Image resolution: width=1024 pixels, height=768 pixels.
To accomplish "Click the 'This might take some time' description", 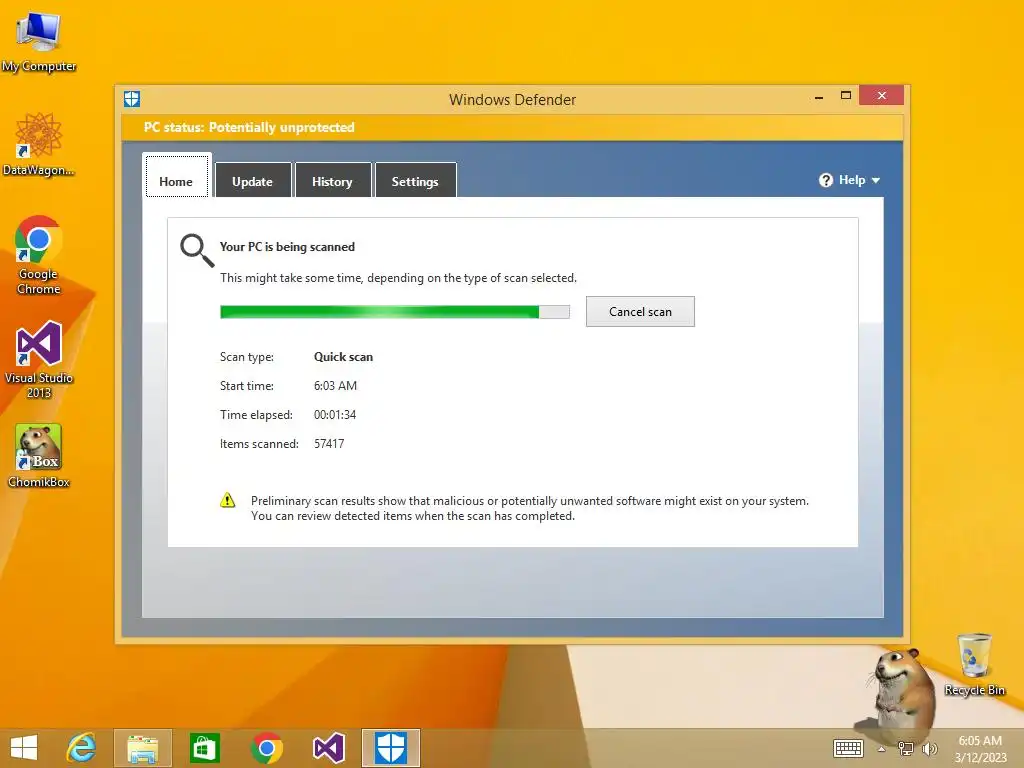I will (398, 278).
